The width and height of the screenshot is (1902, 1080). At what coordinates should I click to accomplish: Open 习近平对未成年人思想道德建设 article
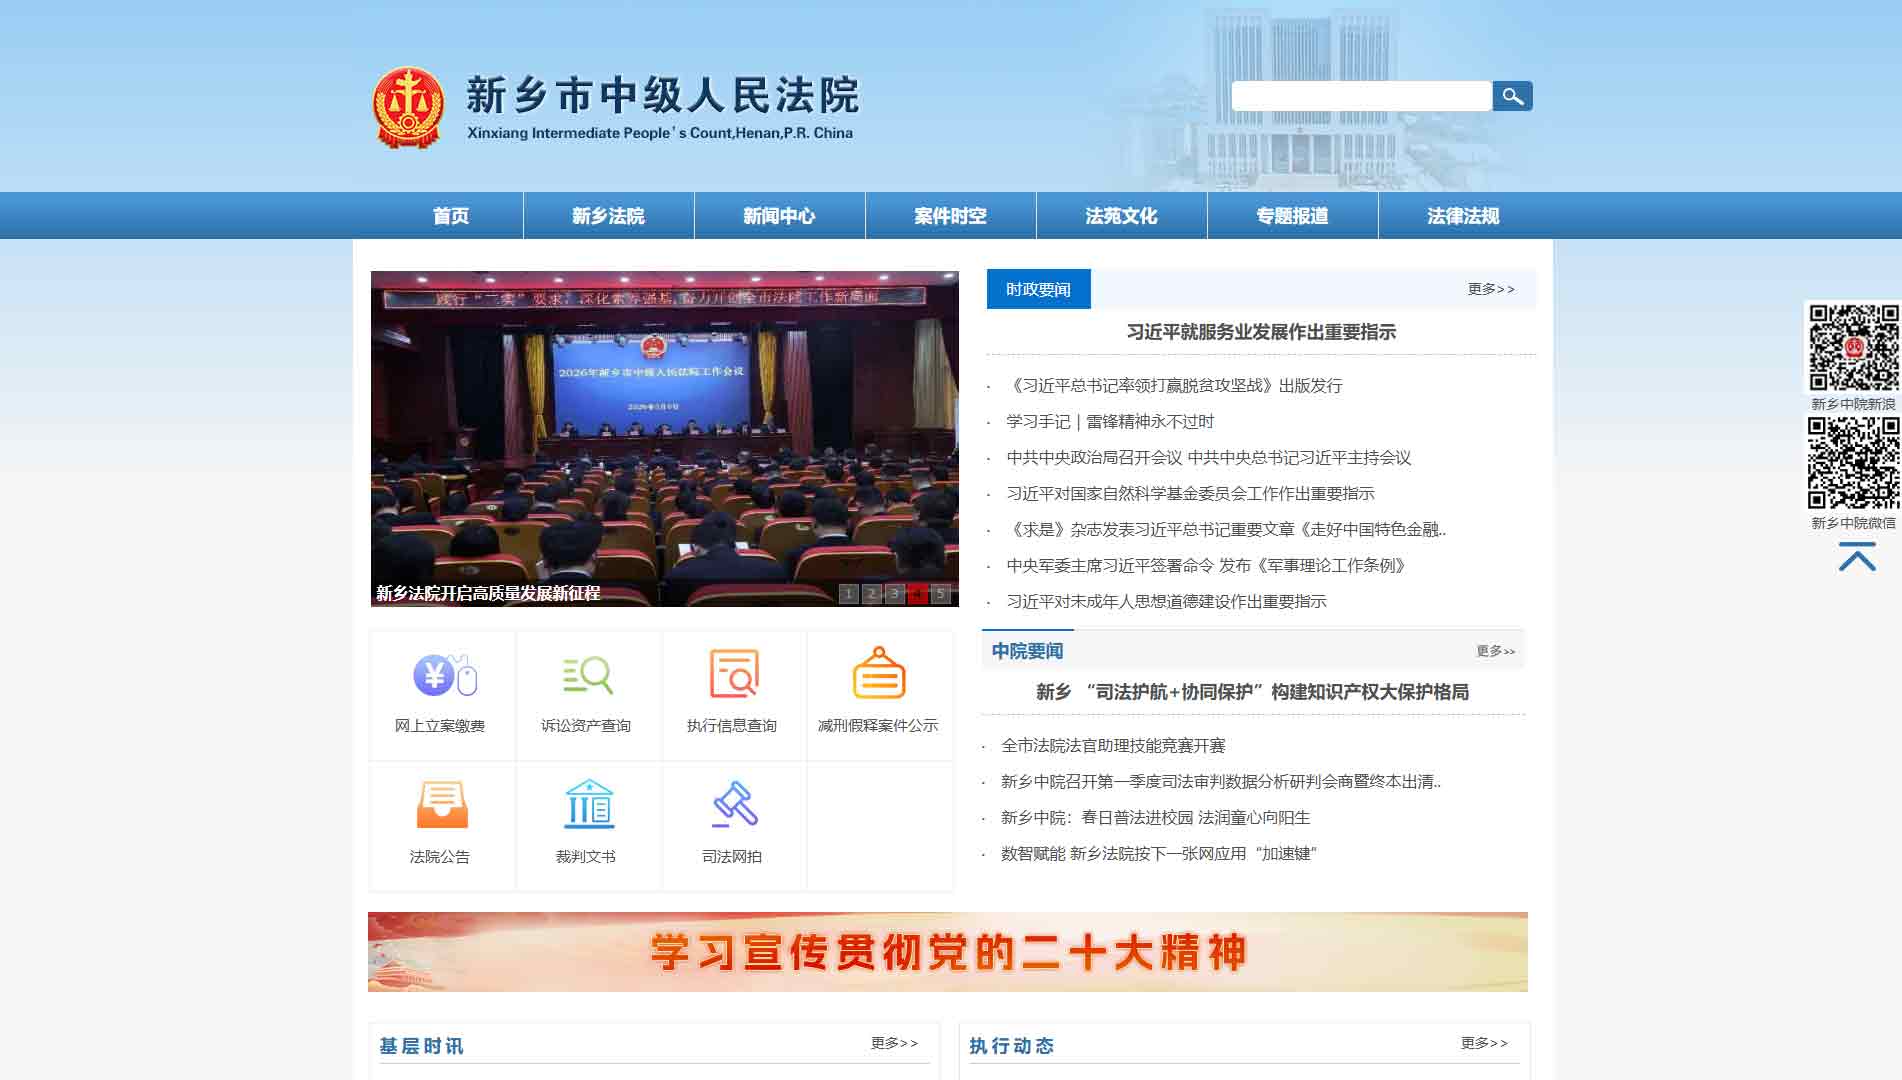[x=1166, y=602]
